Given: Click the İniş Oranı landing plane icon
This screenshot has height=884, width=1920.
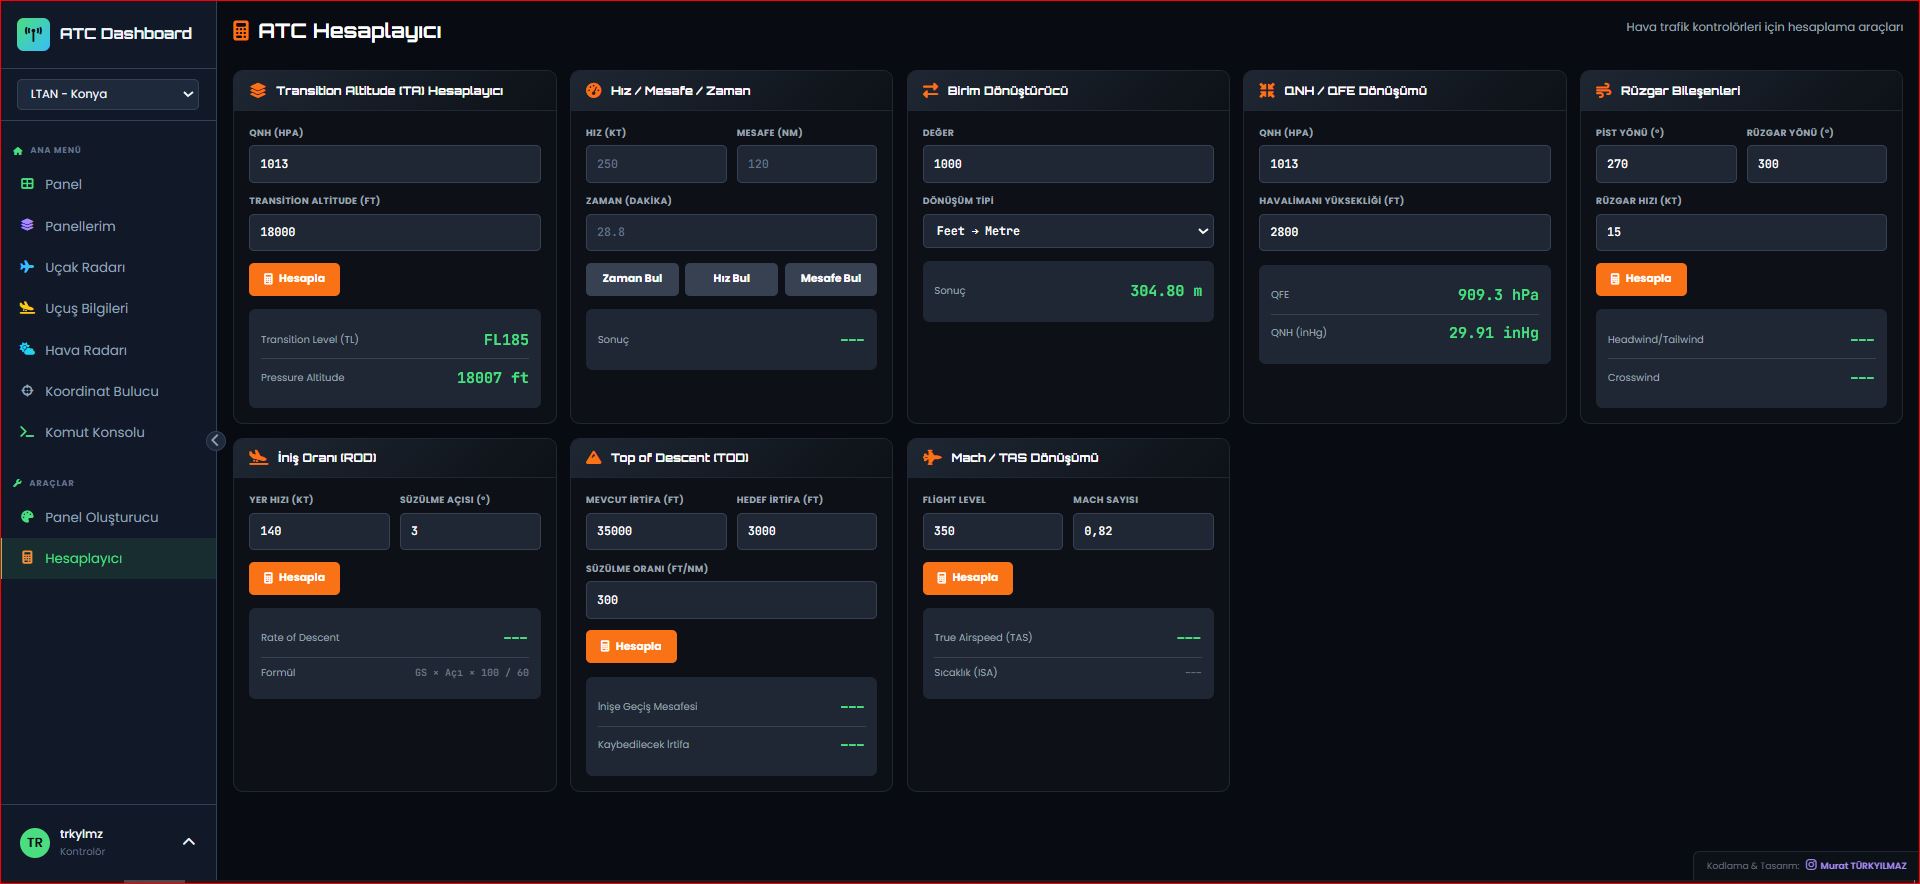Looking at the screenshot, I should [258, 457].
